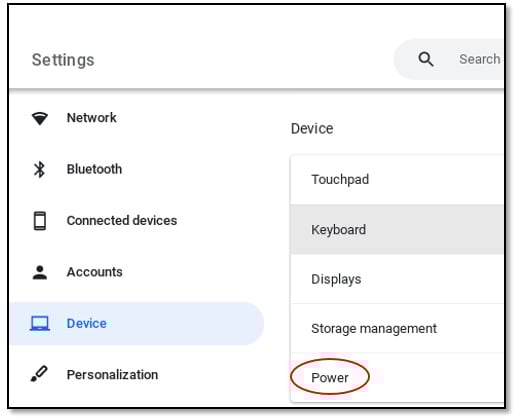Click the magnifying glass search icon
The height and width of the screenshot is (417, 514).
[426, 59]
